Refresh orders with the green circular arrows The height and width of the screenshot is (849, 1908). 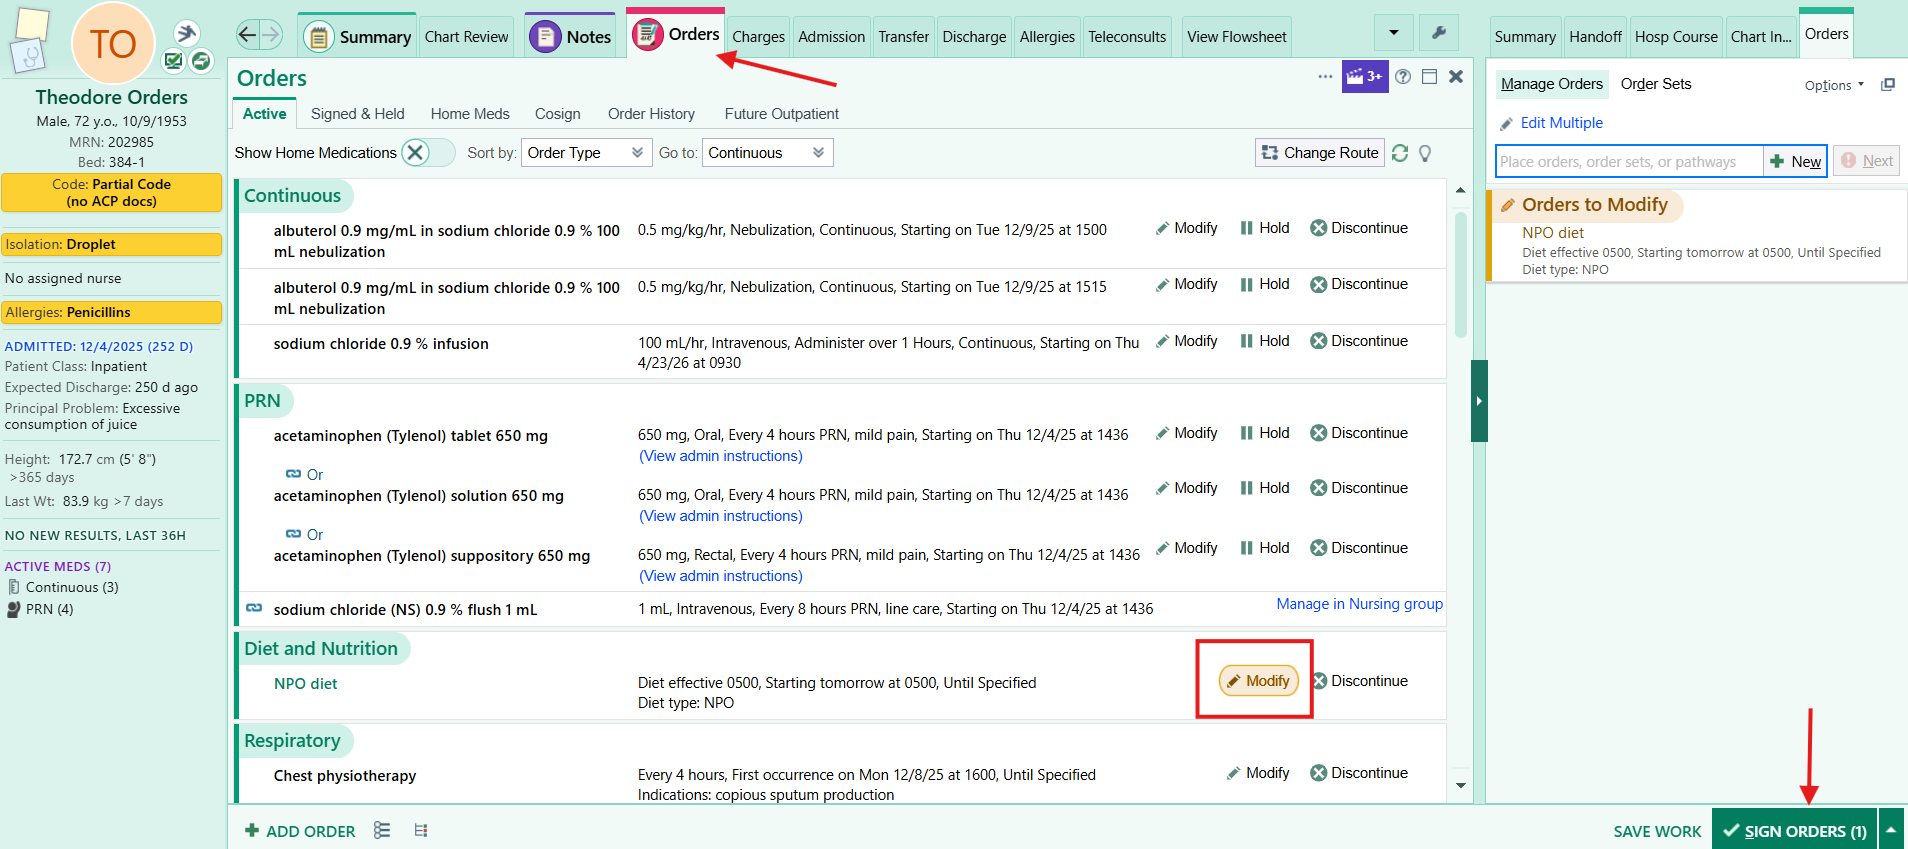point(1400,153)
